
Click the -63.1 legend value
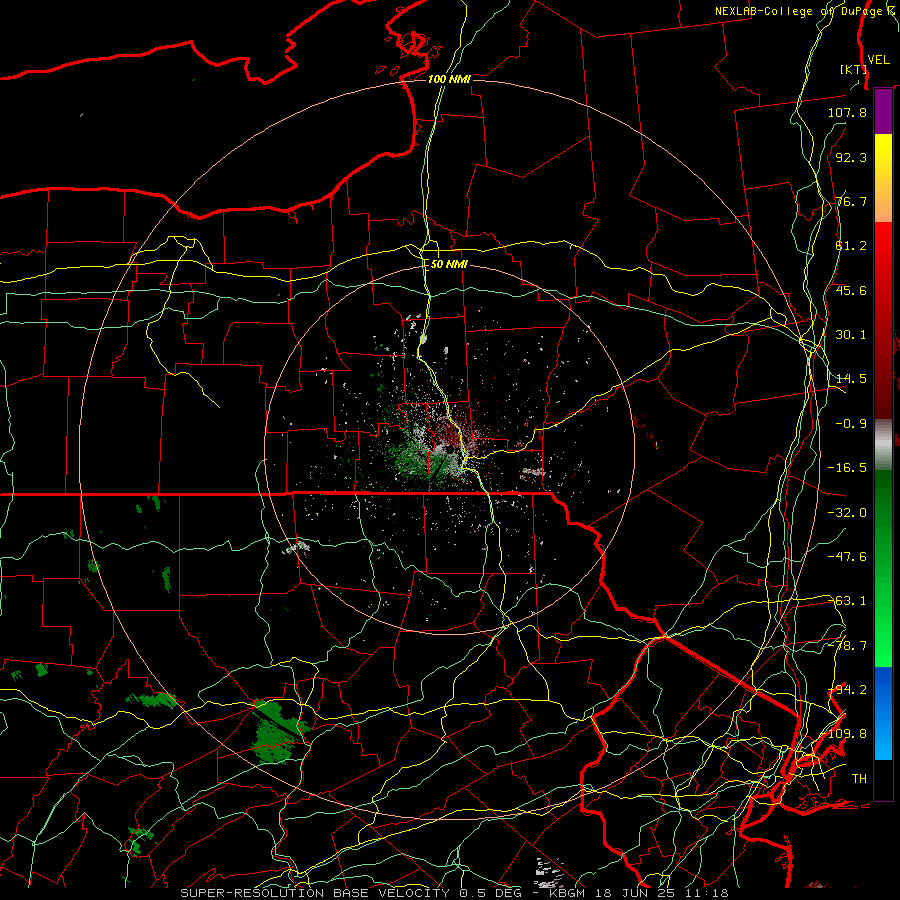pos(847,601)
